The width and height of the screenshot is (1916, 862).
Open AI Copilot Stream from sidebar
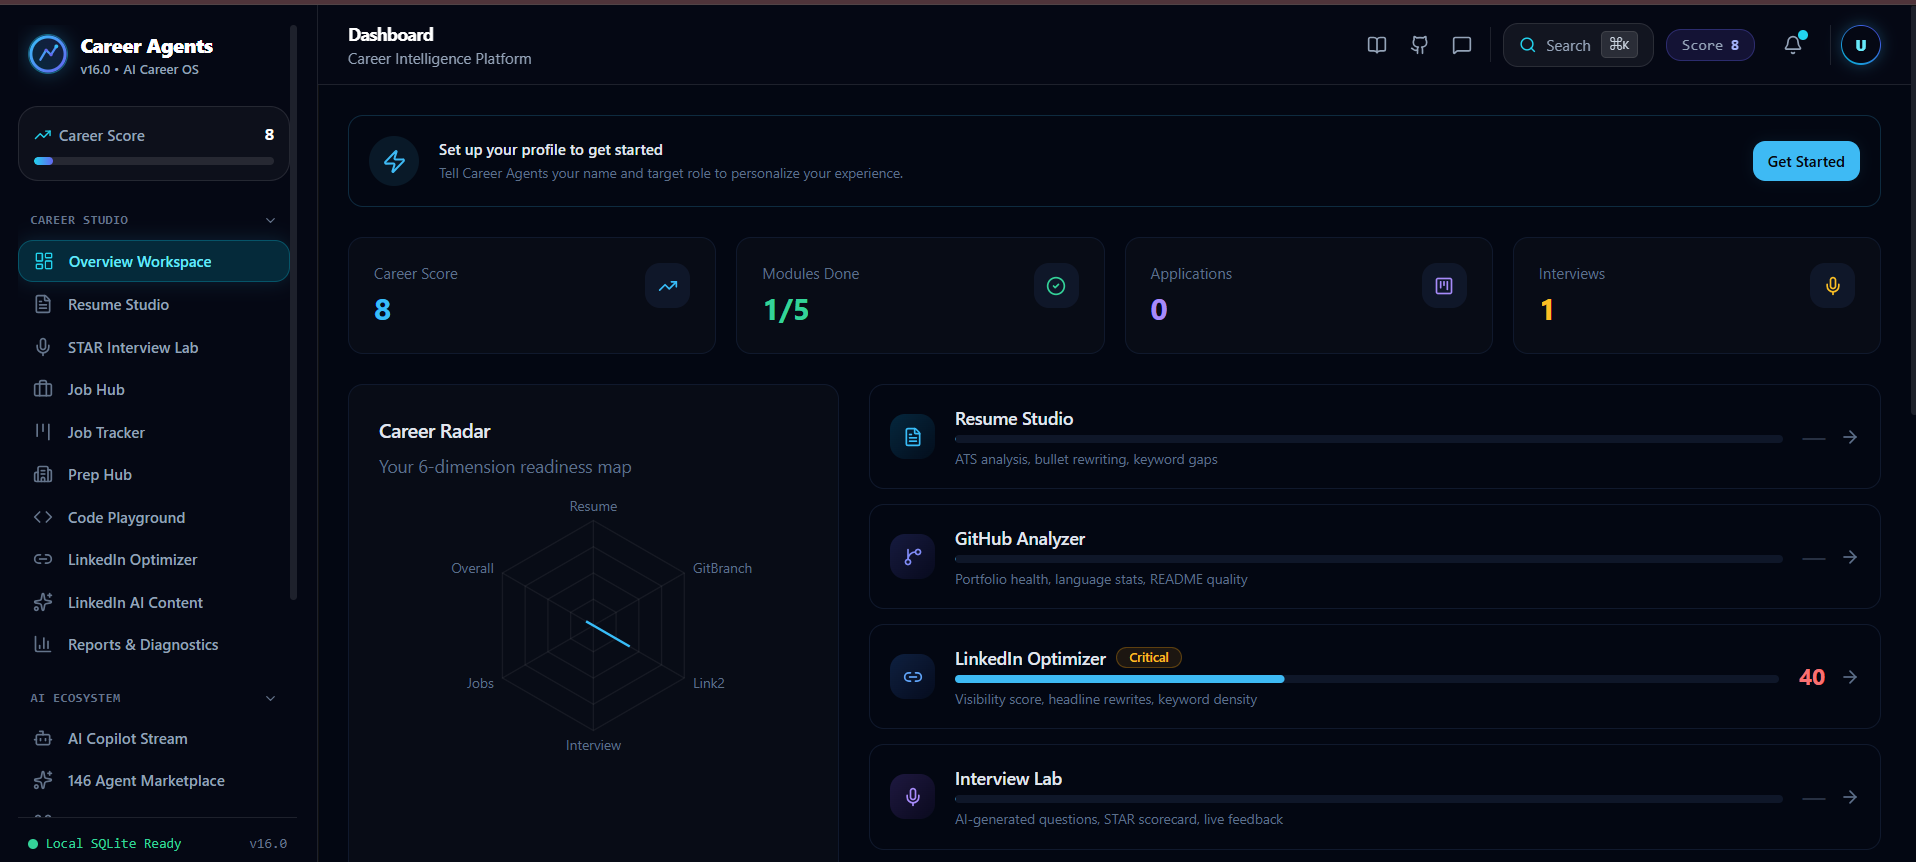pyautogui.click(x=154, y=738)
